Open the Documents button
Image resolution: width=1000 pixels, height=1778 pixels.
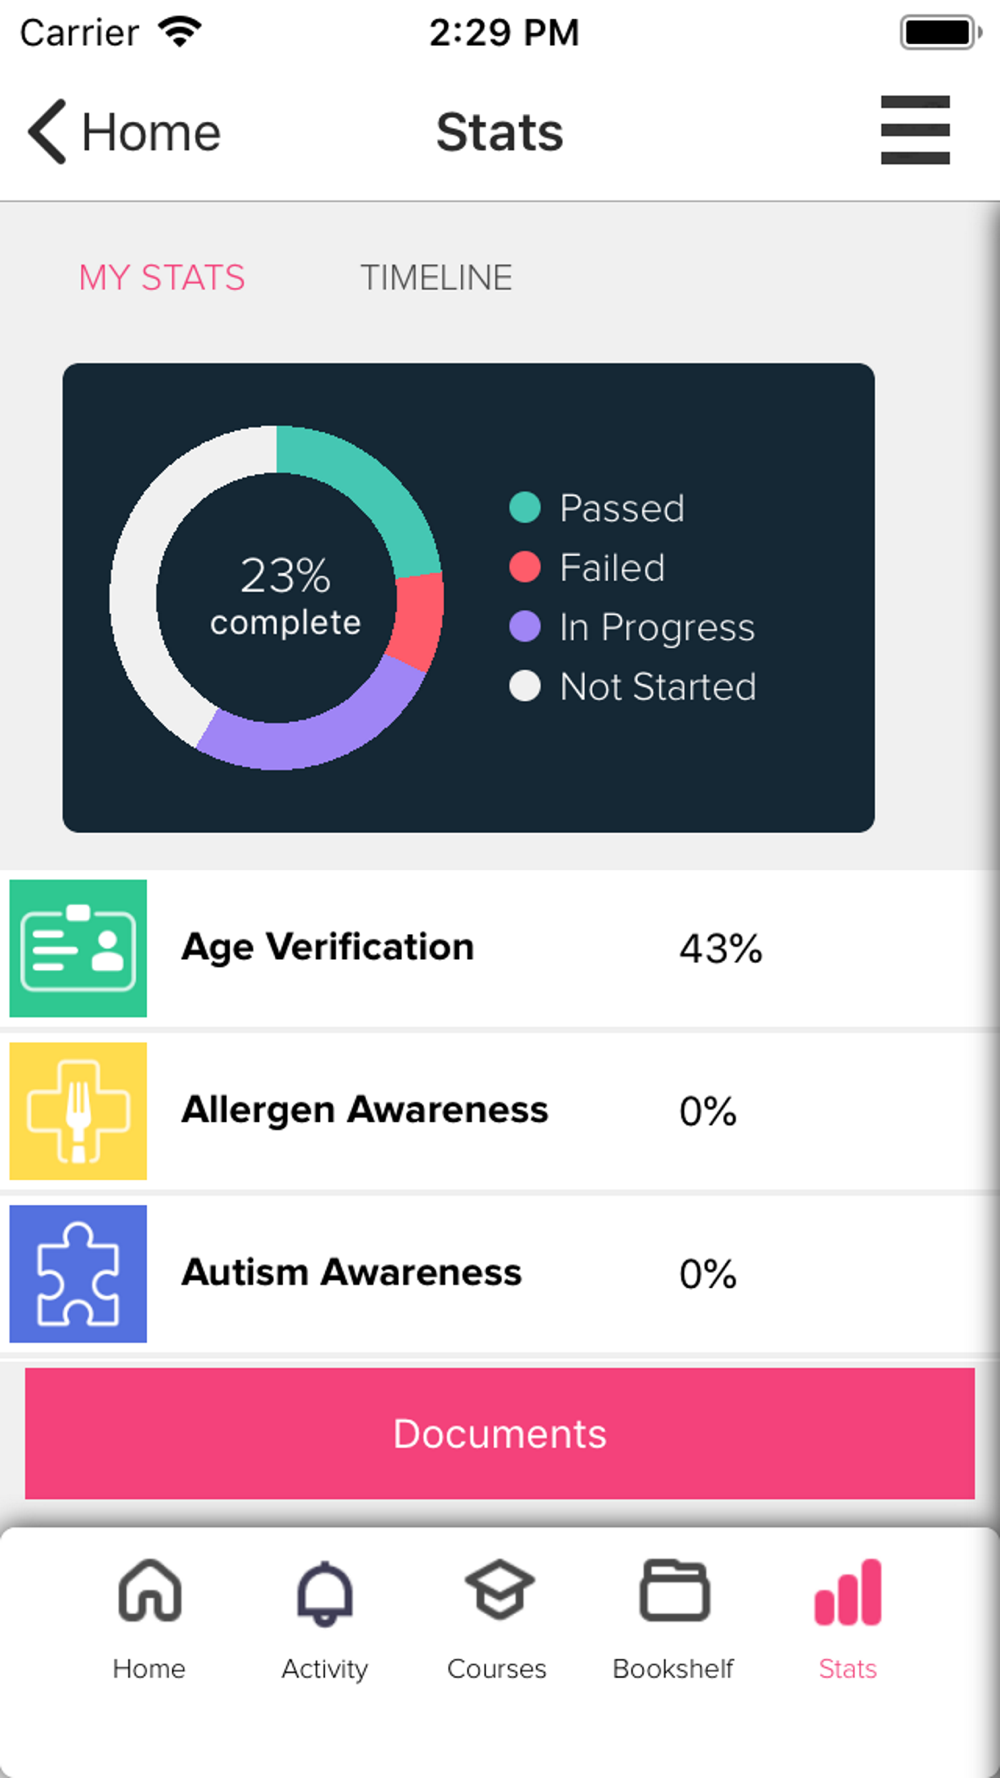[x=500, y=1433]
